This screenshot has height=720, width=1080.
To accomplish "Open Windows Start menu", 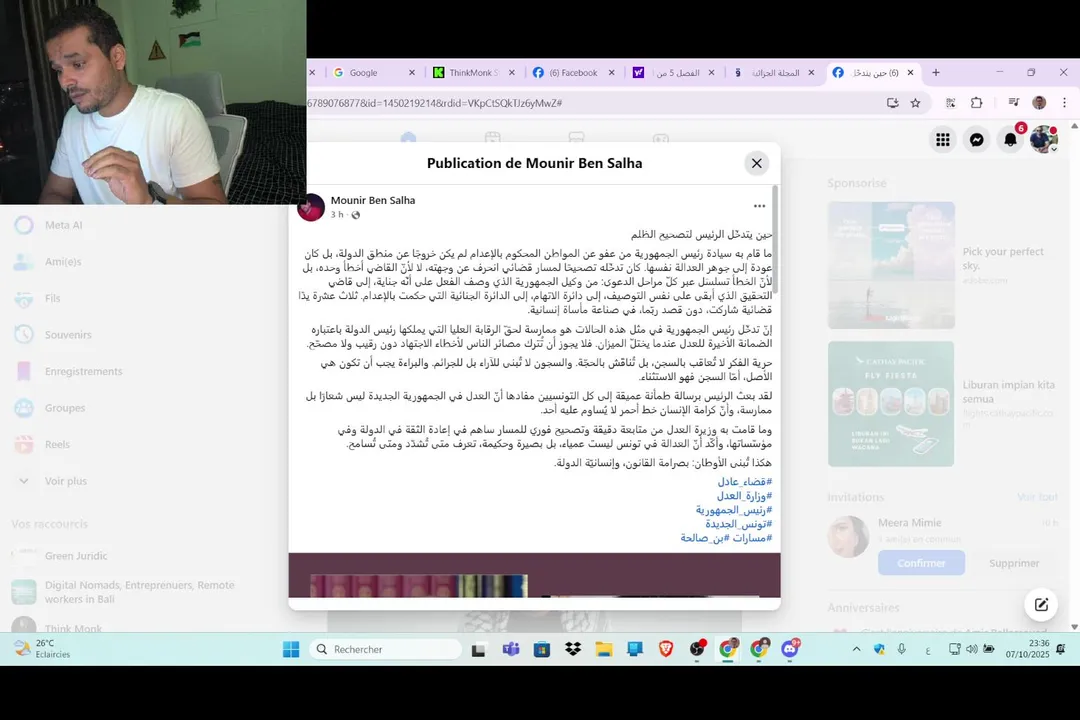I will click(291, 649).
